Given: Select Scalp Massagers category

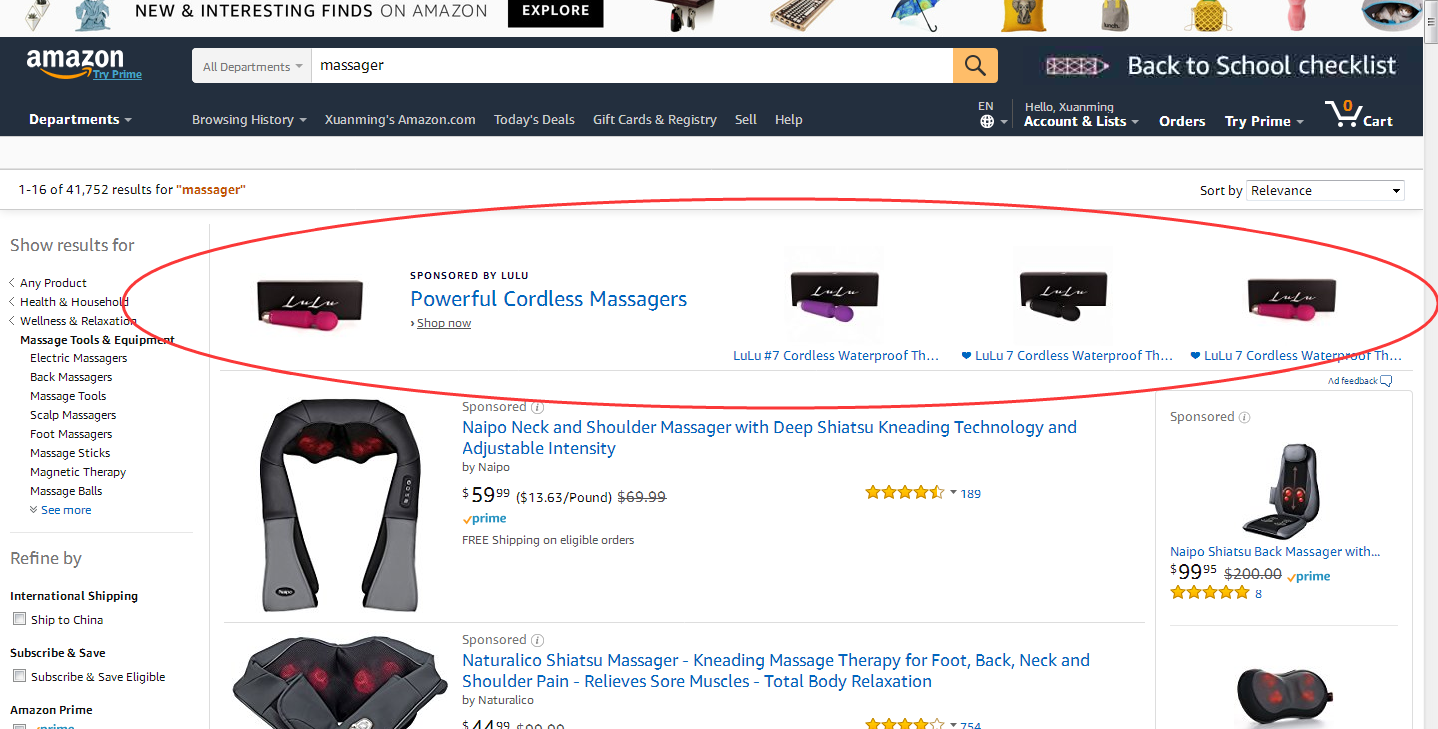Looking at the screenshot, I should tap(73, 415).
